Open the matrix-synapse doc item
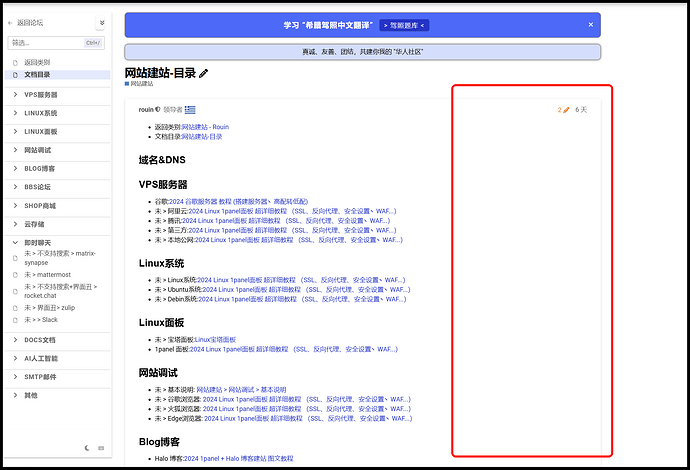The width and height of the screenshot is (690, 470). tap(60, 258)
